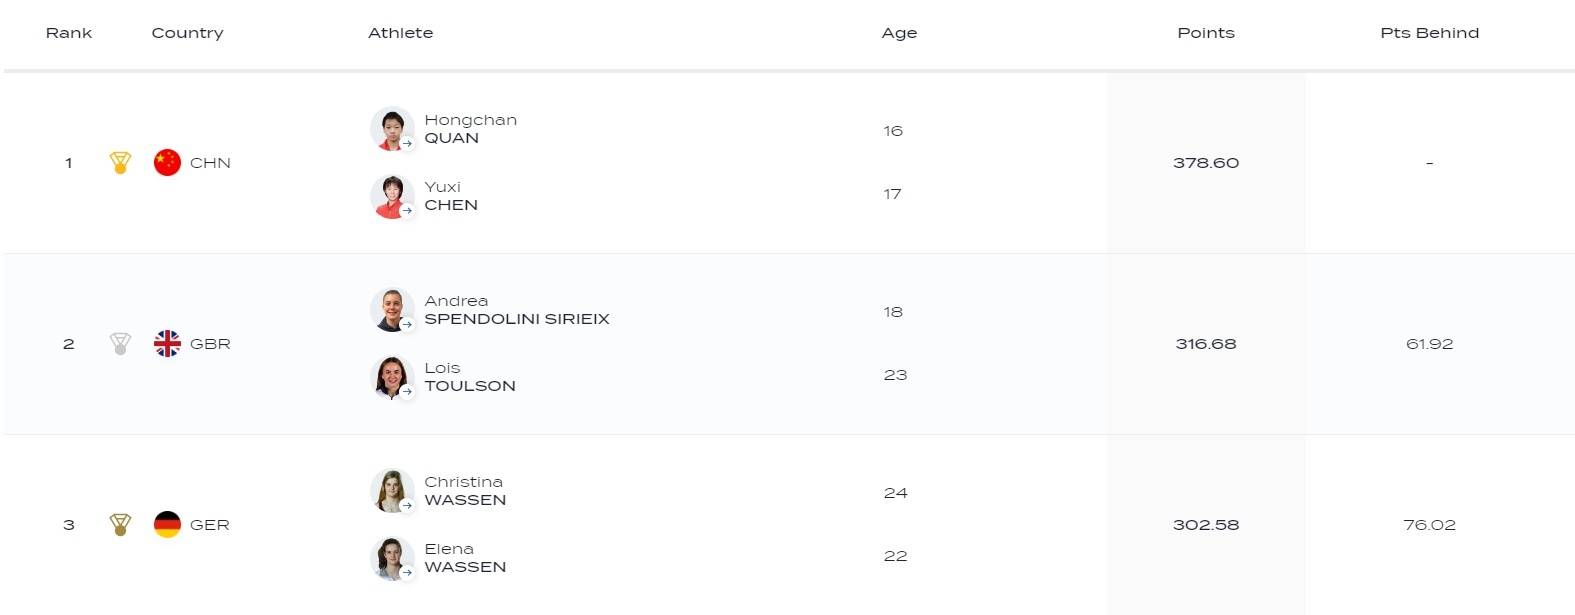Click the China flag icon
The image size is (1575, 615).
click(x=167, y=163)
